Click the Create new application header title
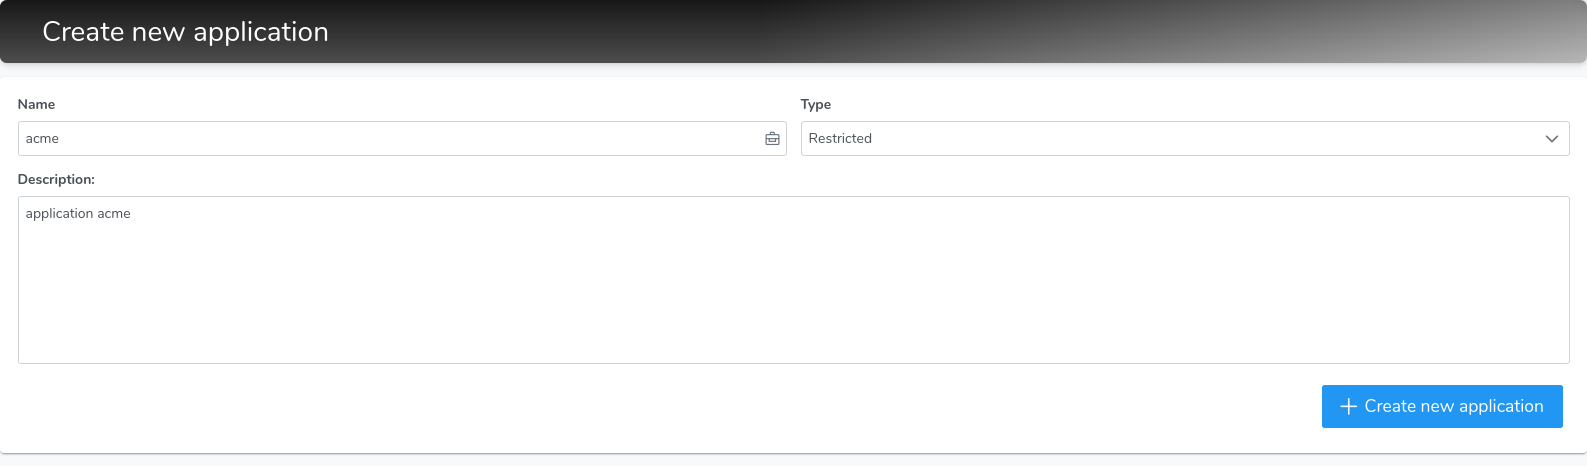This screenshot has width=1587, height=466. click(185, 32)
